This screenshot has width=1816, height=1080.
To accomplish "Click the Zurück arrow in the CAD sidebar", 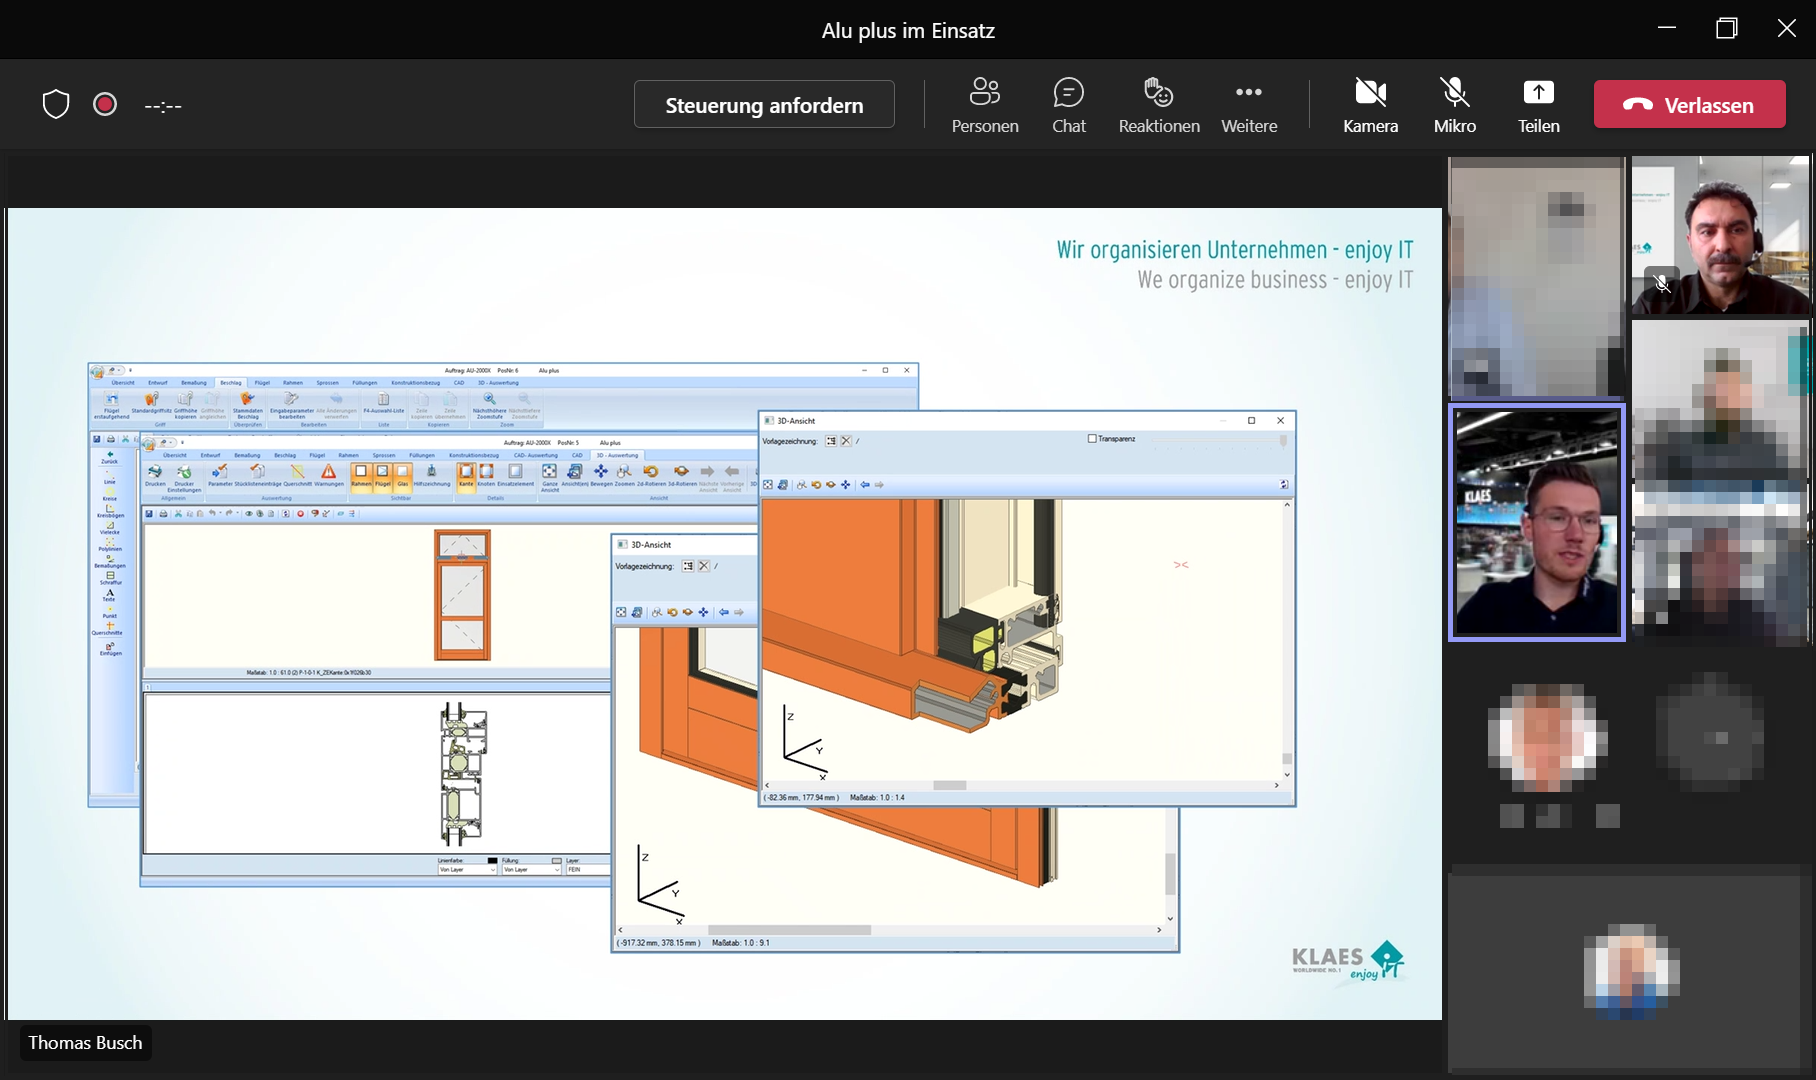I will point(110,458).
